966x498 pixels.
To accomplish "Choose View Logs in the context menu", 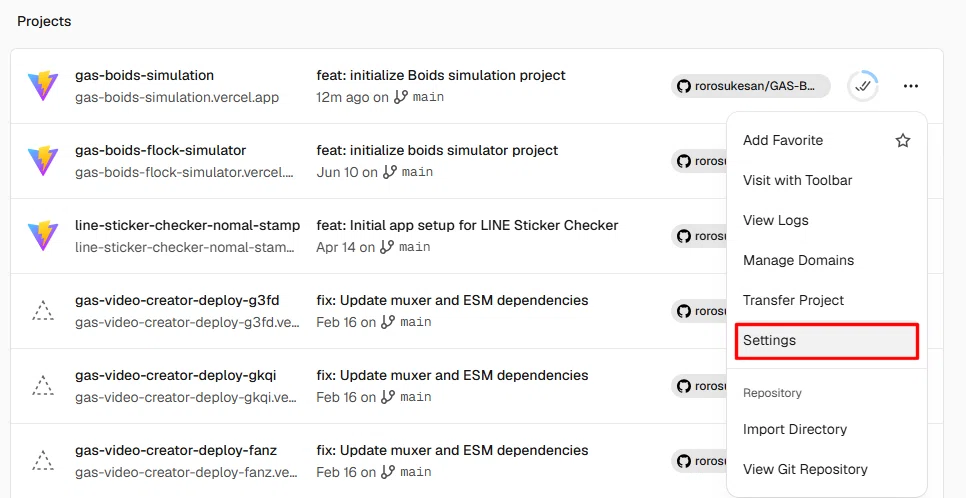I will (x=827, y=220).
